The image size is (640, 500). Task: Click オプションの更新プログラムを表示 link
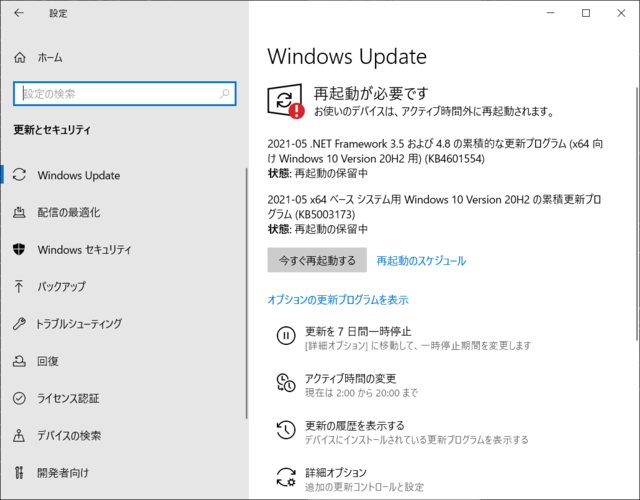click(x=338, y=300)
